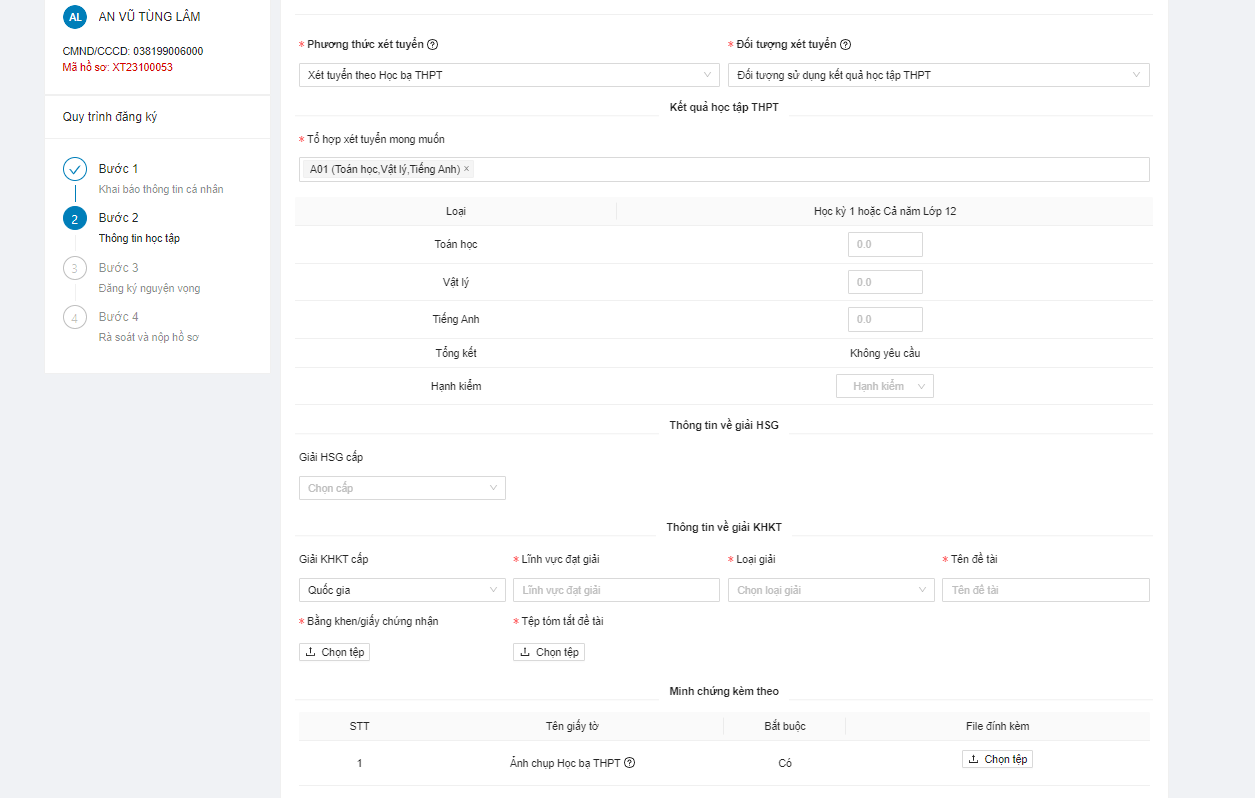Click help icon next to Phương thức xét tuyển
This screenshot has width=1255, height=798.
click(433, 45)
